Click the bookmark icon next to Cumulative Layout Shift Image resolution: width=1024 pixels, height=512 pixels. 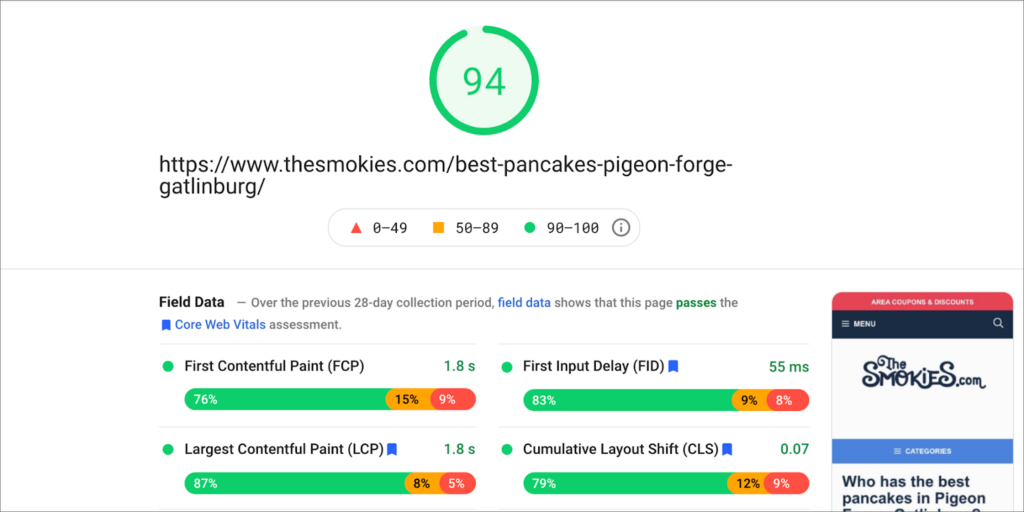click(727, 449)
